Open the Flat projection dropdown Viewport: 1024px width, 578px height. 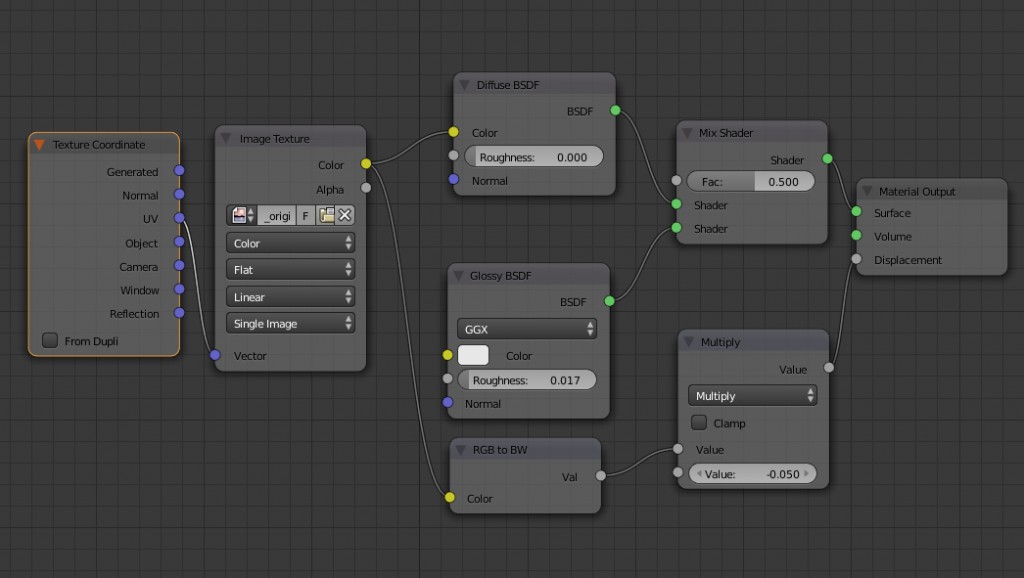click(x=291, y=270)
